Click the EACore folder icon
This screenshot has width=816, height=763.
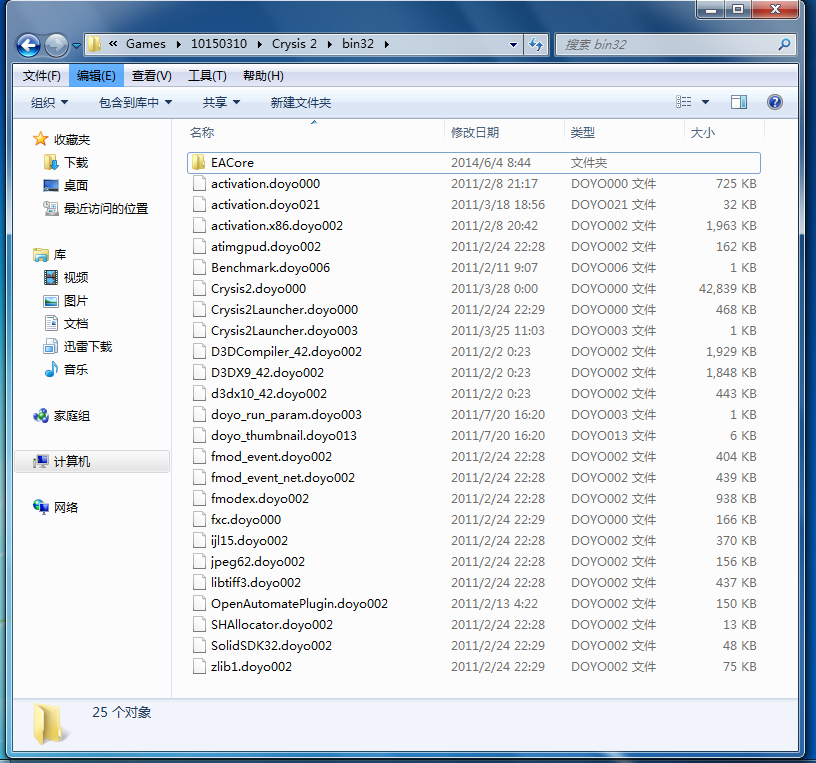click(x=199, y=162)
